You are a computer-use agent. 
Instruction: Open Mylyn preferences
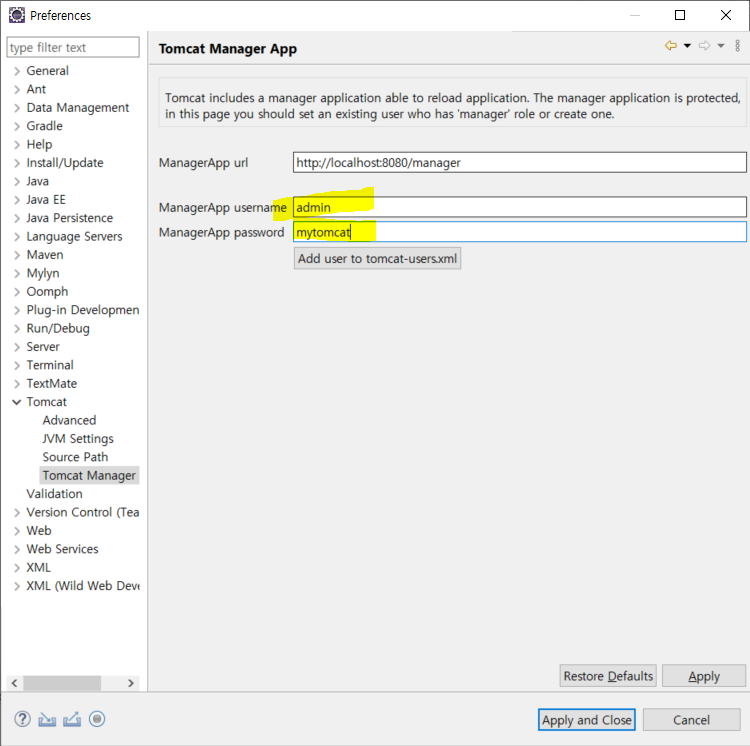[43, 274]
